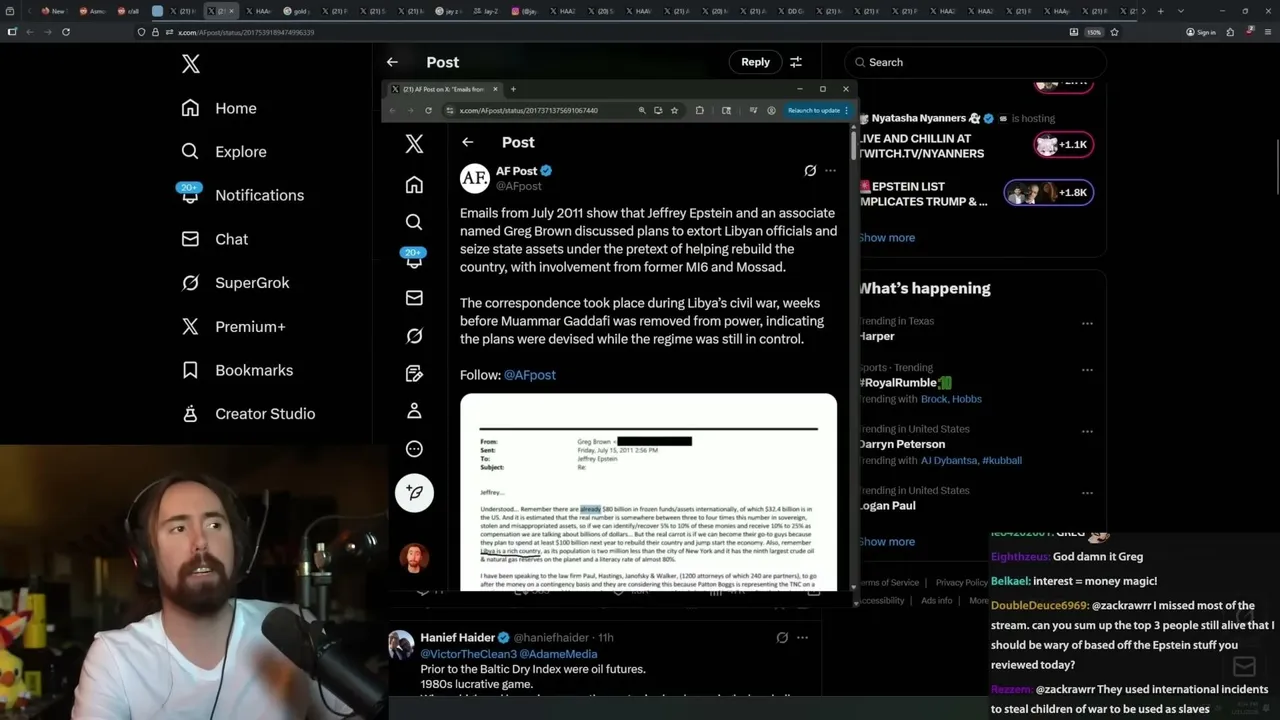The width and height of the screenshot is (1280, 720).
Task: Click the Reply button in the background post
Action: click(755, 62)
